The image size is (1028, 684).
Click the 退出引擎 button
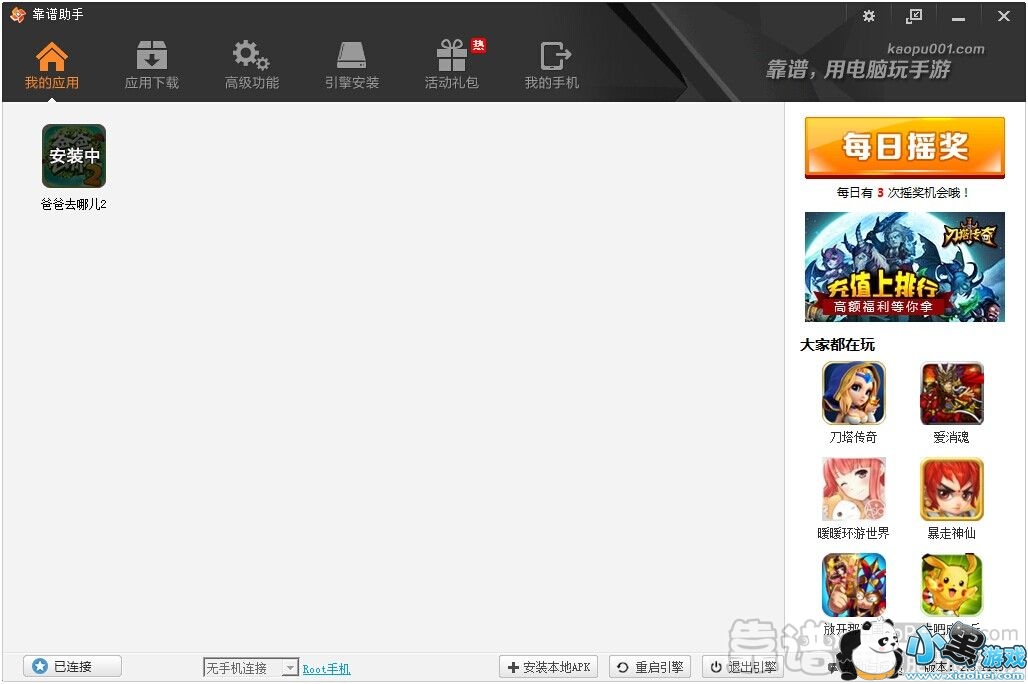pos(743,667)
